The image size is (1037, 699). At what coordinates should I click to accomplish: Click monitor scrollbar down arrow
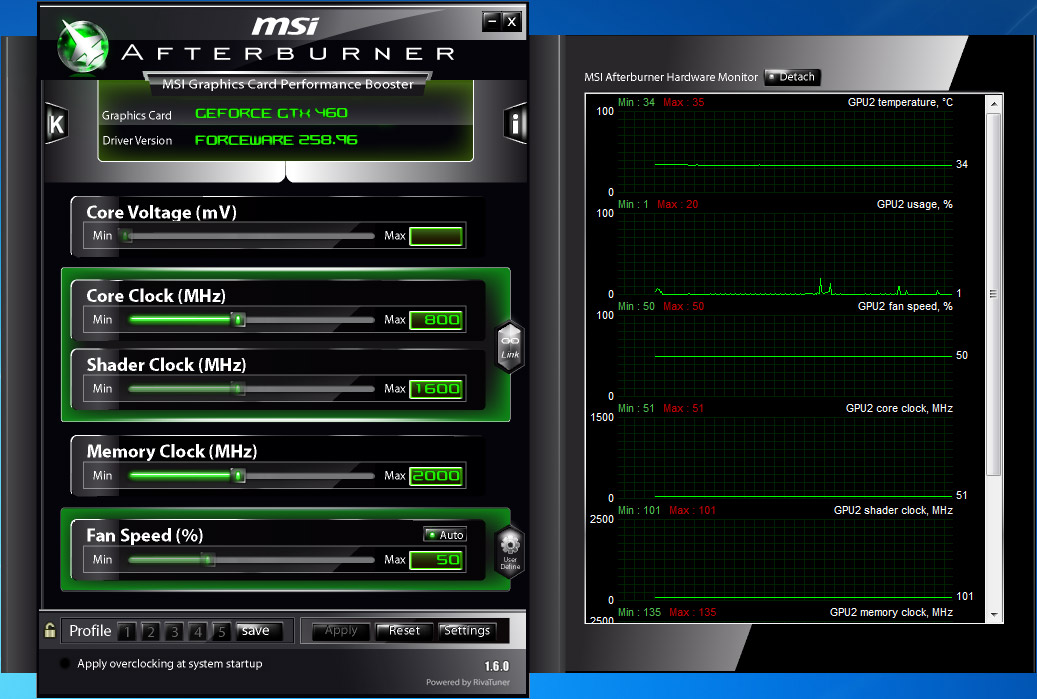point(993,614)
